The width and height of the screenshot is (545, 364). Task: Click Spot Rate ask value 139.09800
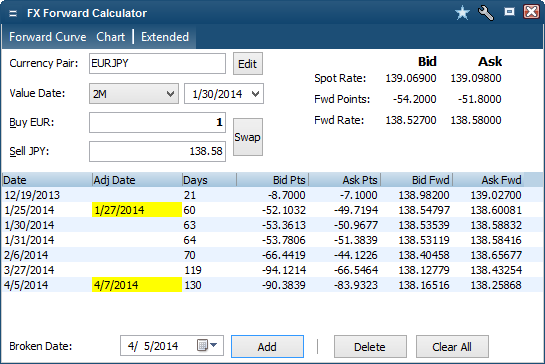tap(476, 78)
